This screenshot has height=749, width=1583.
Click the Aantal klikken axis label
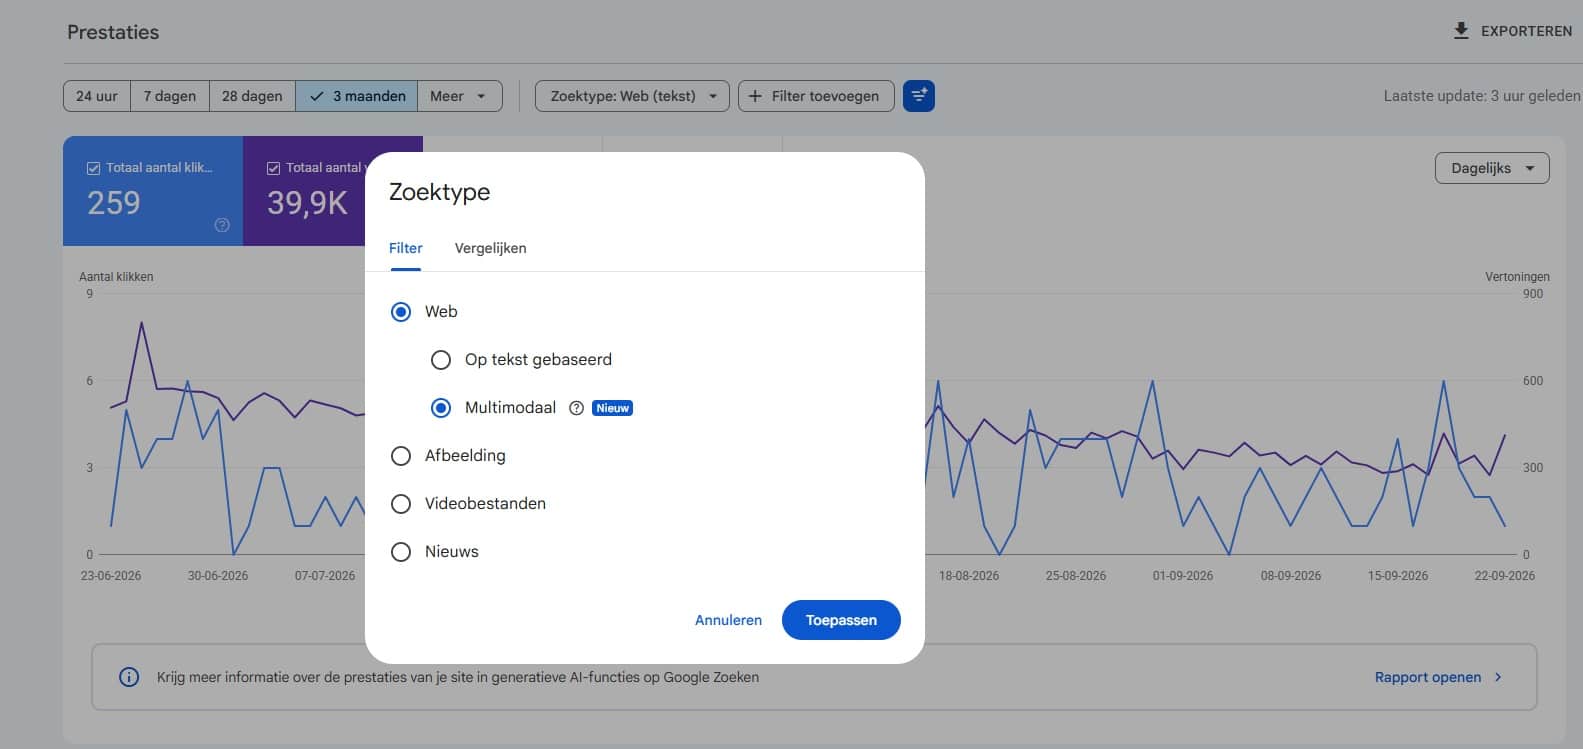(x=116, y=277)
